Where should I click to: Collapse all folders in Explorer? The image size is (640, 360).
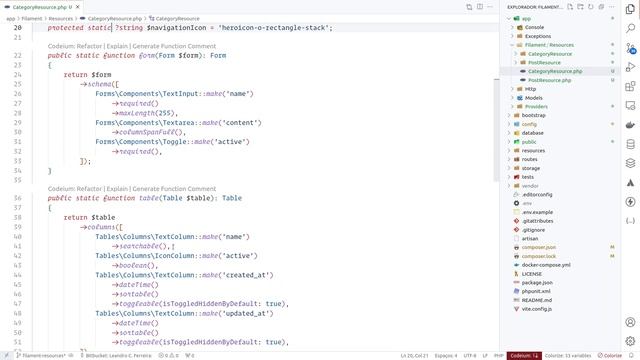[601, 7]
